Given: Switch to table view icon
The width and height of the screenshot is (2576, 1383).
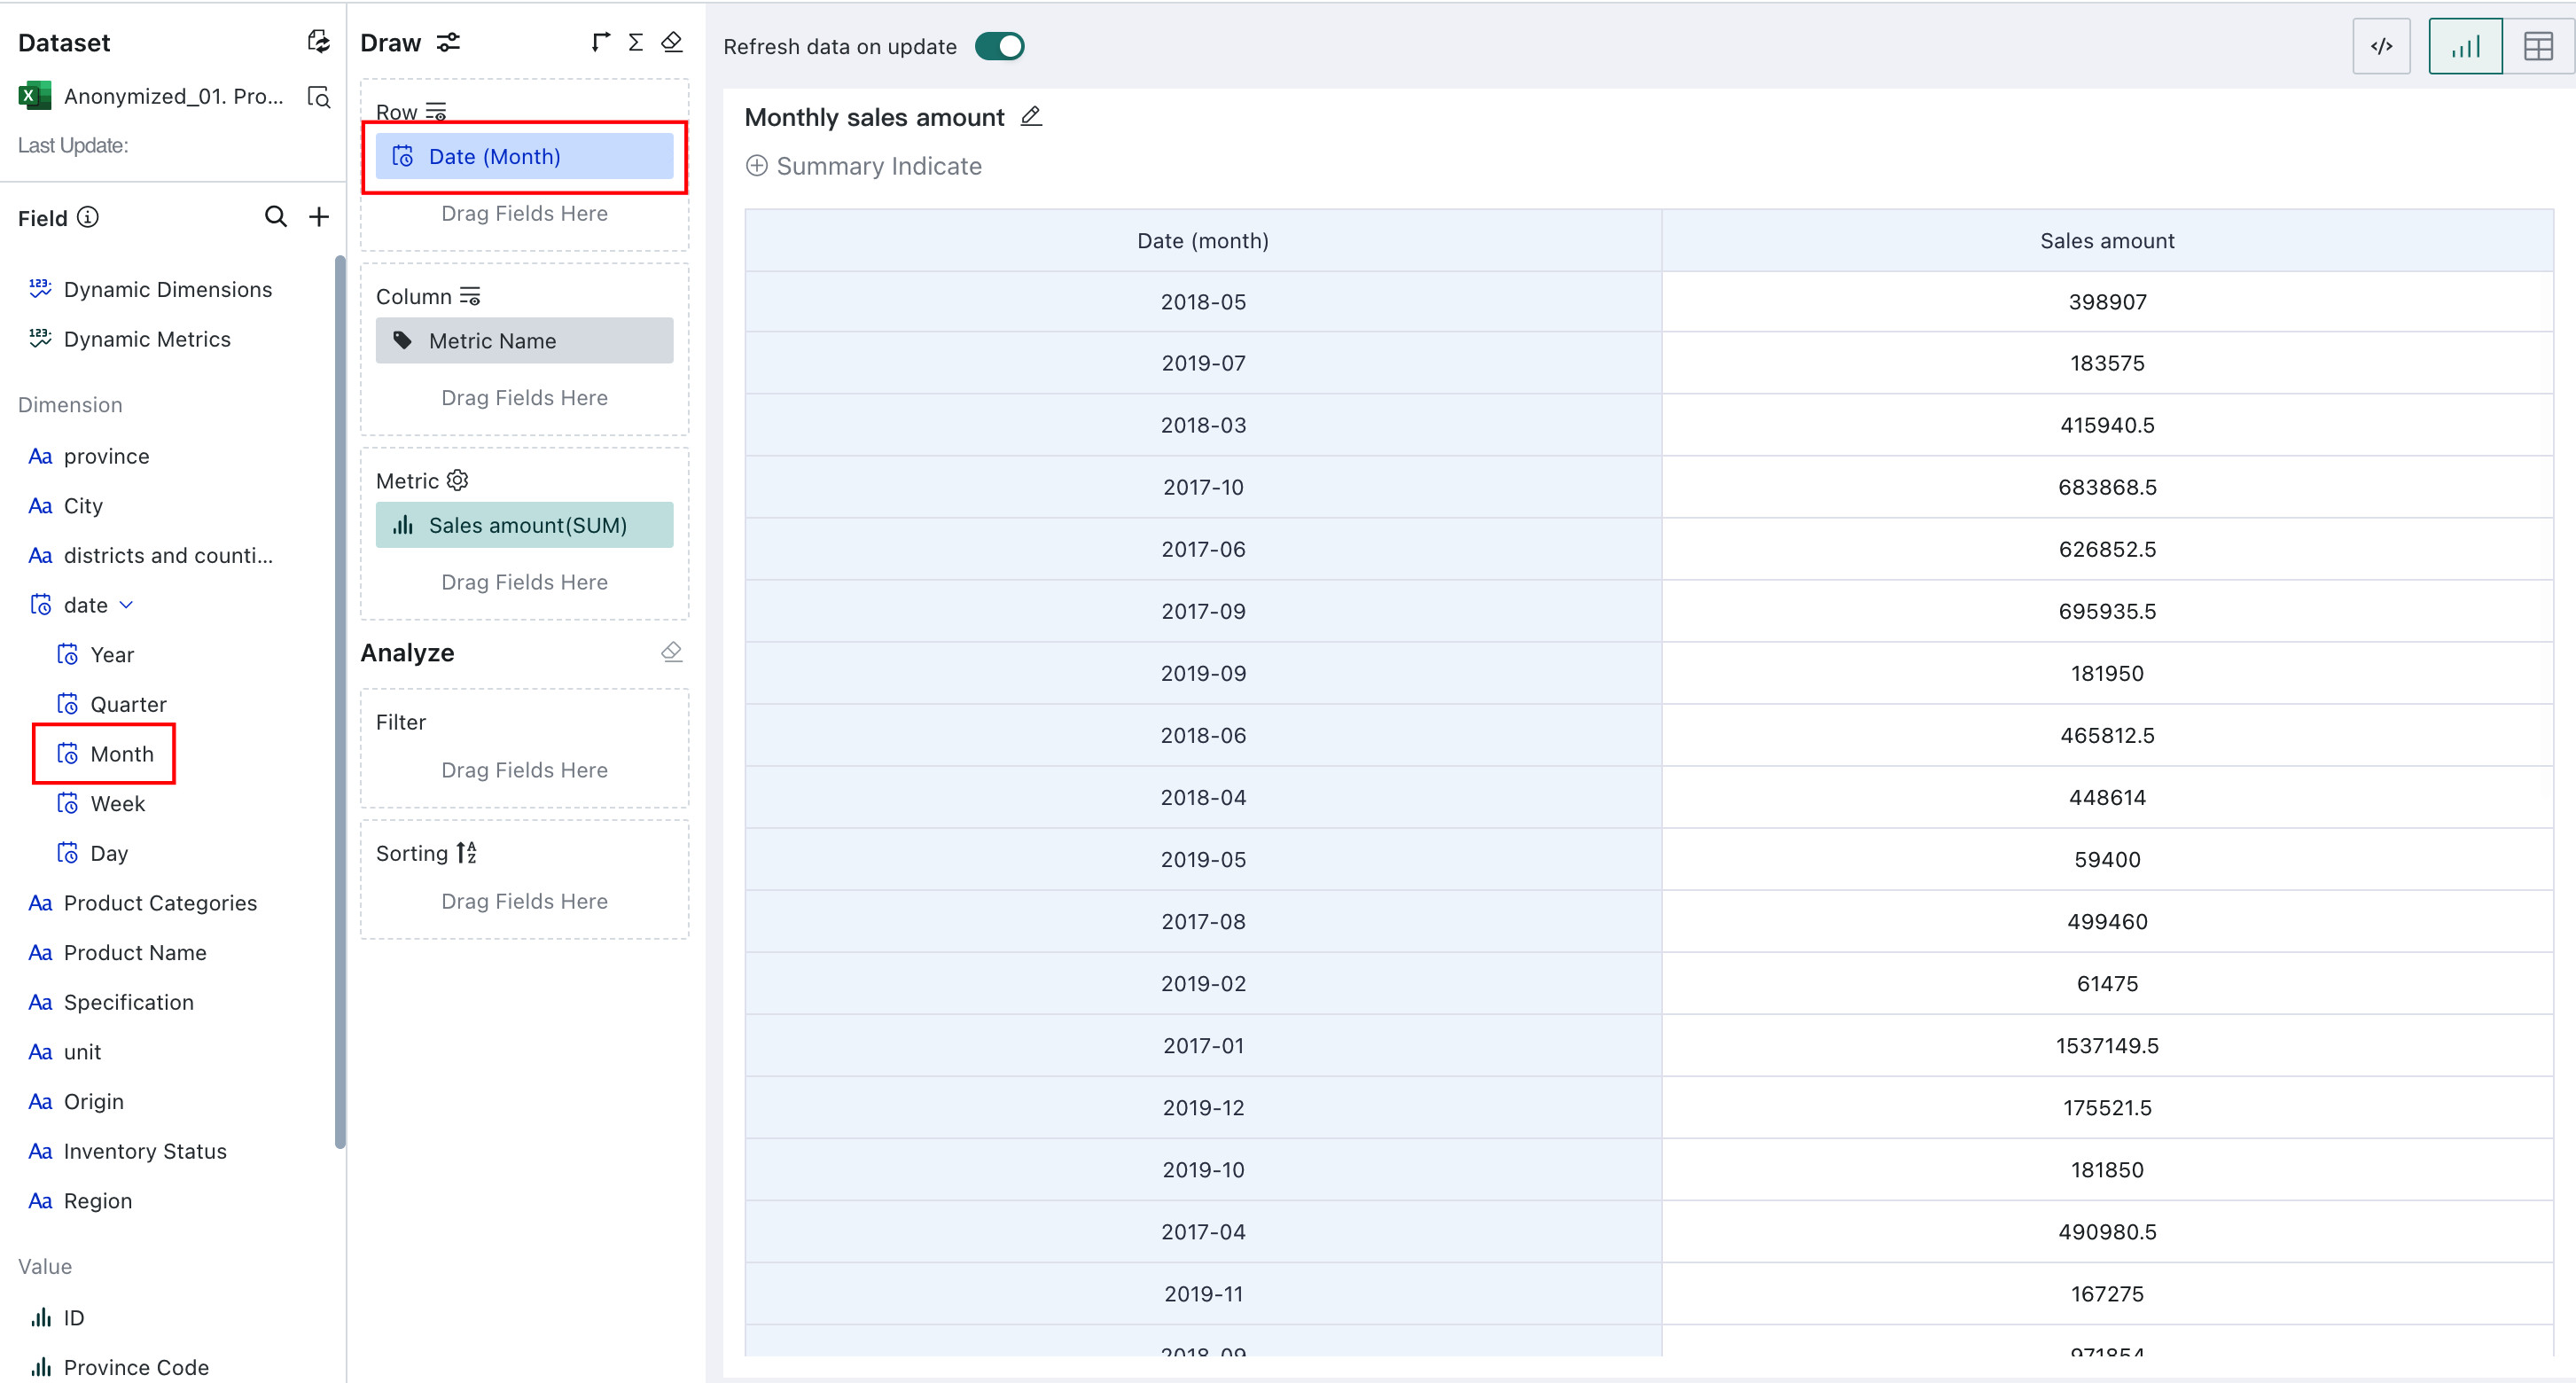Looking at the screenshot, I should [x=2538, y=46].
